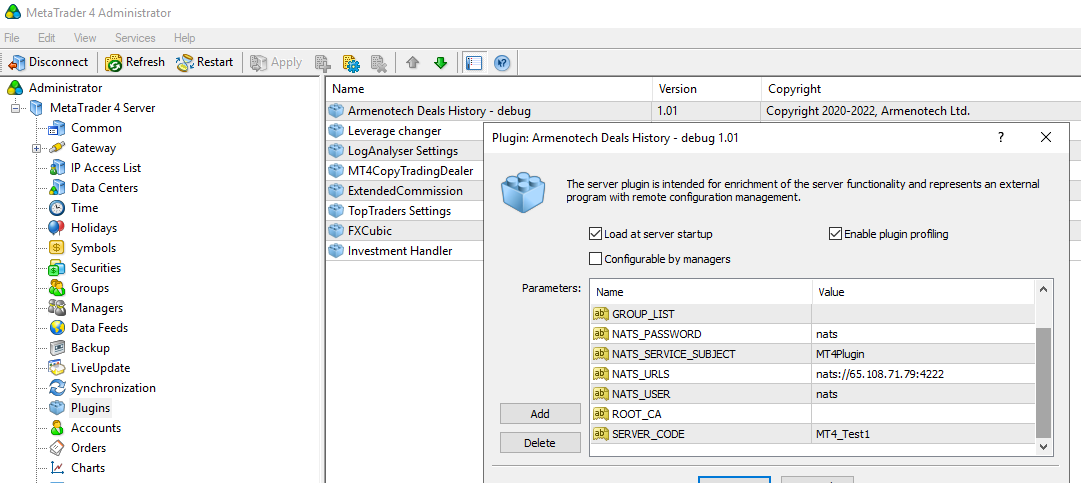Toggle Enable plugin profiling checkbox
The width and height of the screenshot is (1081, 483).
pos(836,234)
